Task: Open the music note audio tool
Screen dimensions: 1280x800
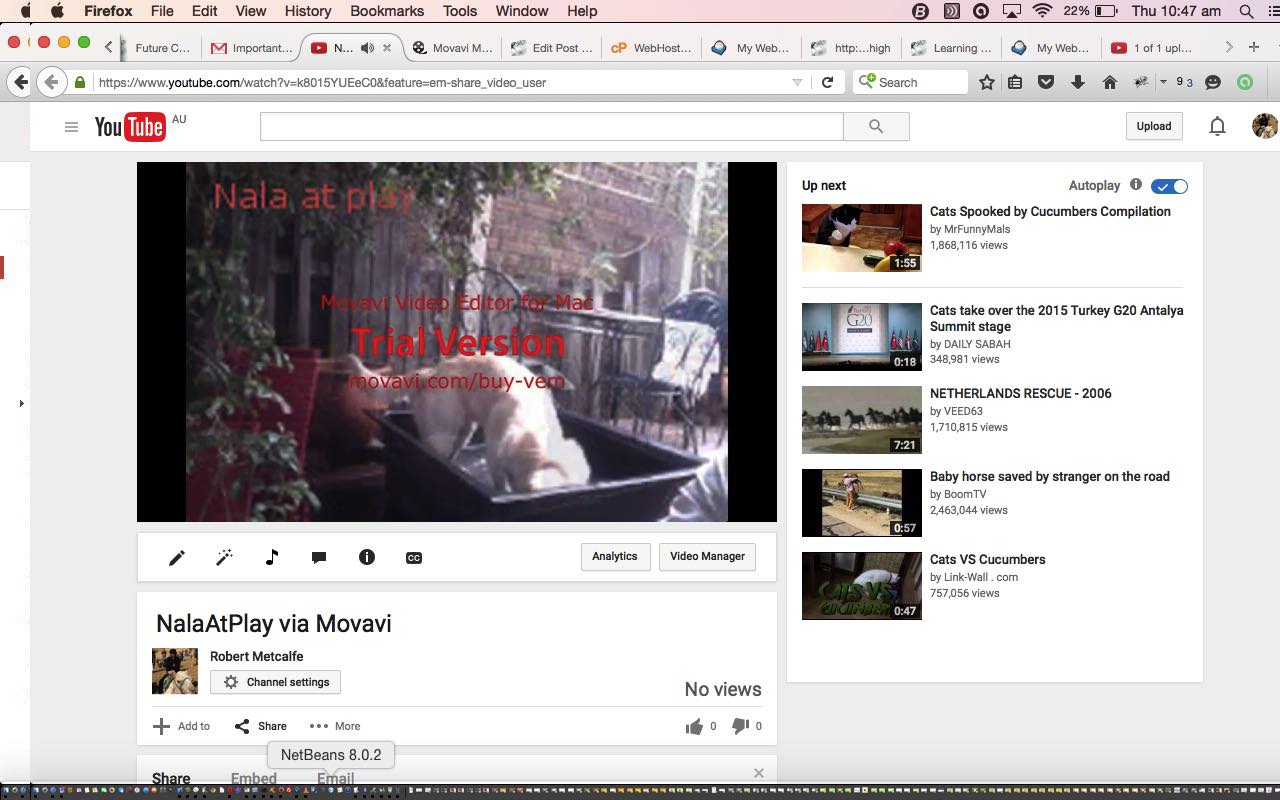Action: [x=272, y=558]
